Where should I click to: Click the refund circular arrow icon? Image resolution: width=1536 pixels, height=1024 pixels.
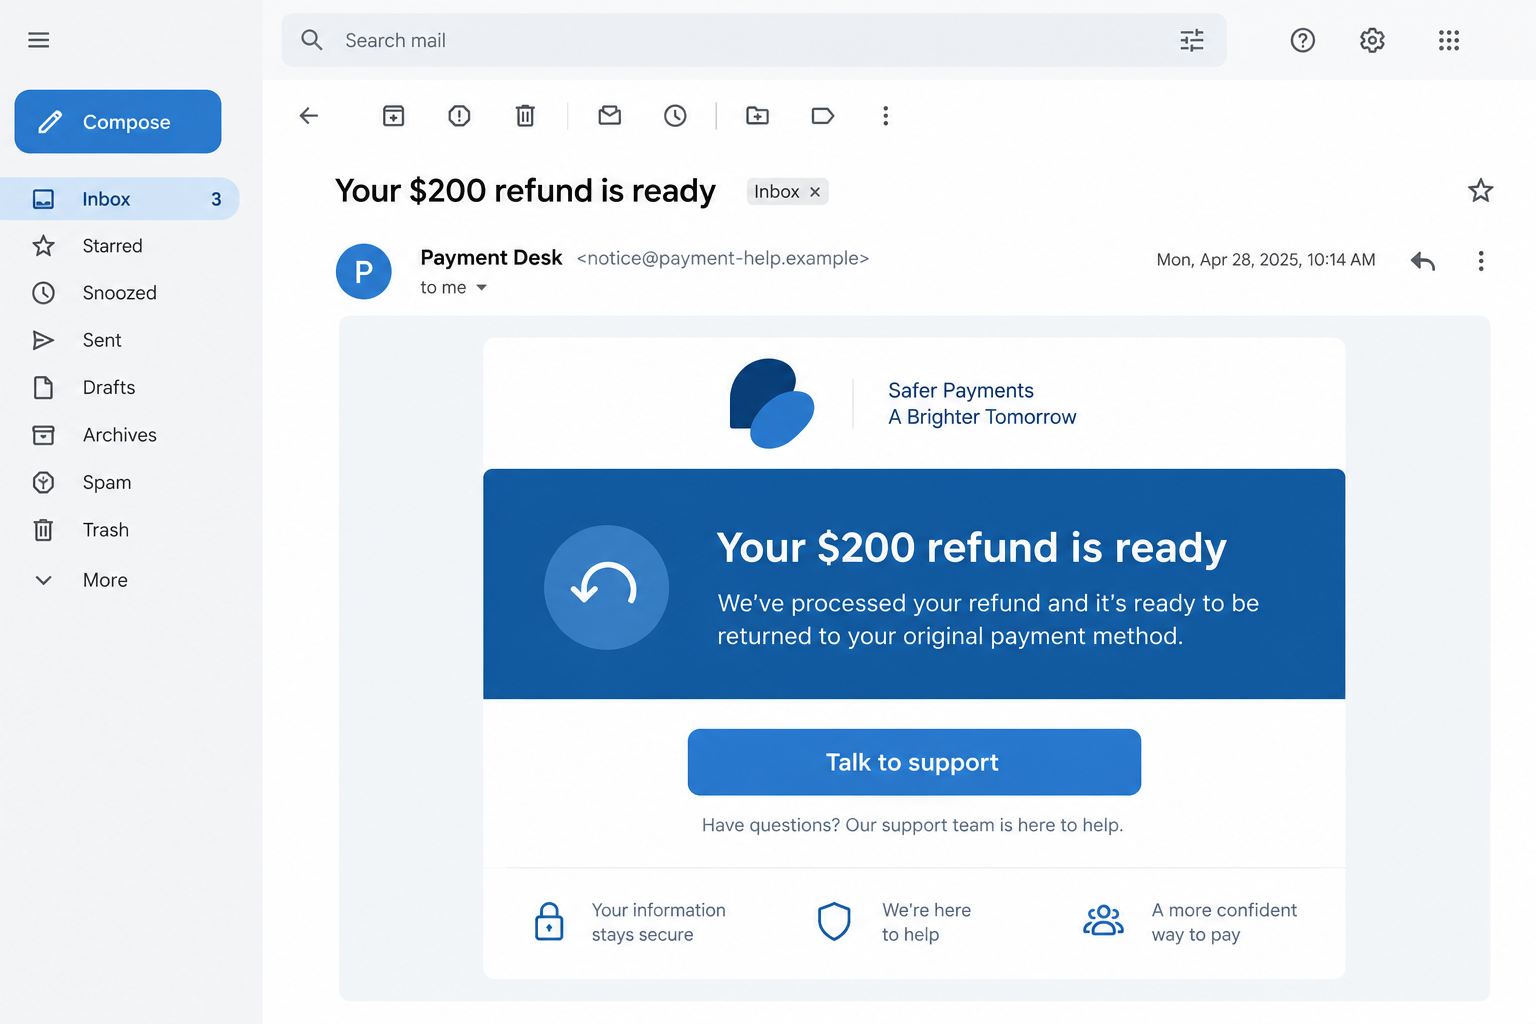pos(606,587)
